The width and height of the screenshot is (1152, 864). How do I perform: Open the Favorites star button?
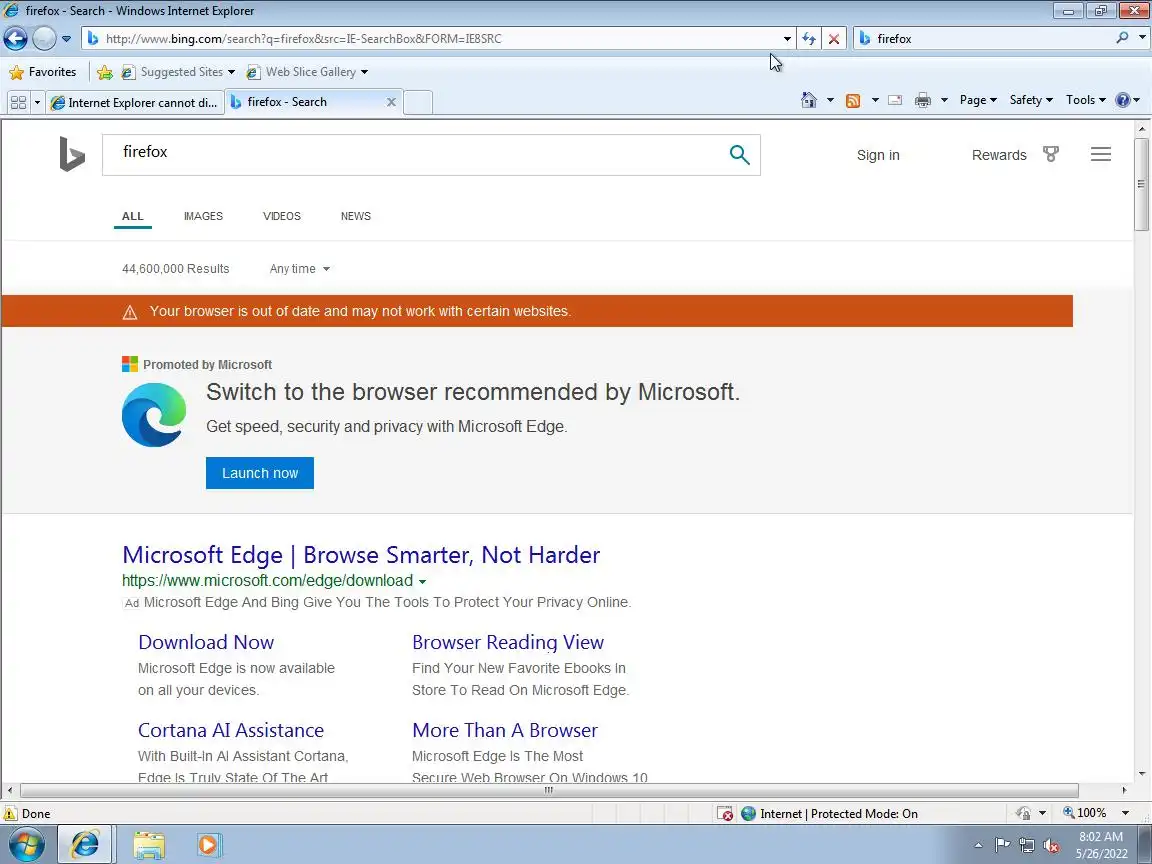pyautogui.click(x=43, y=72)
